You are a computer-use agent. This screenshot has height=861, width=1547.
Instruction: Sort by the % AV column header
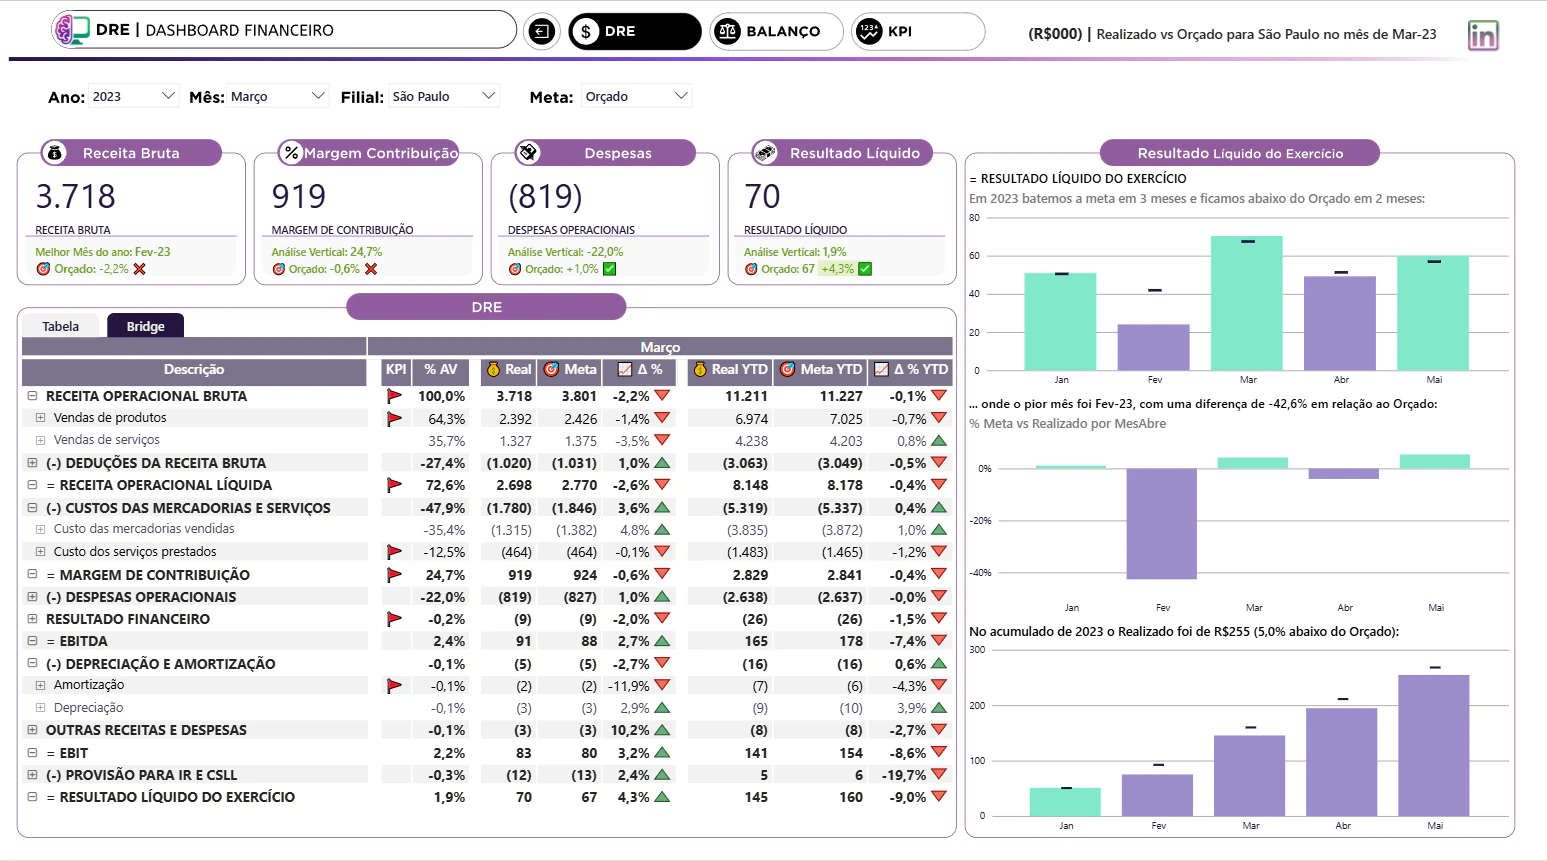coord(440,370)
